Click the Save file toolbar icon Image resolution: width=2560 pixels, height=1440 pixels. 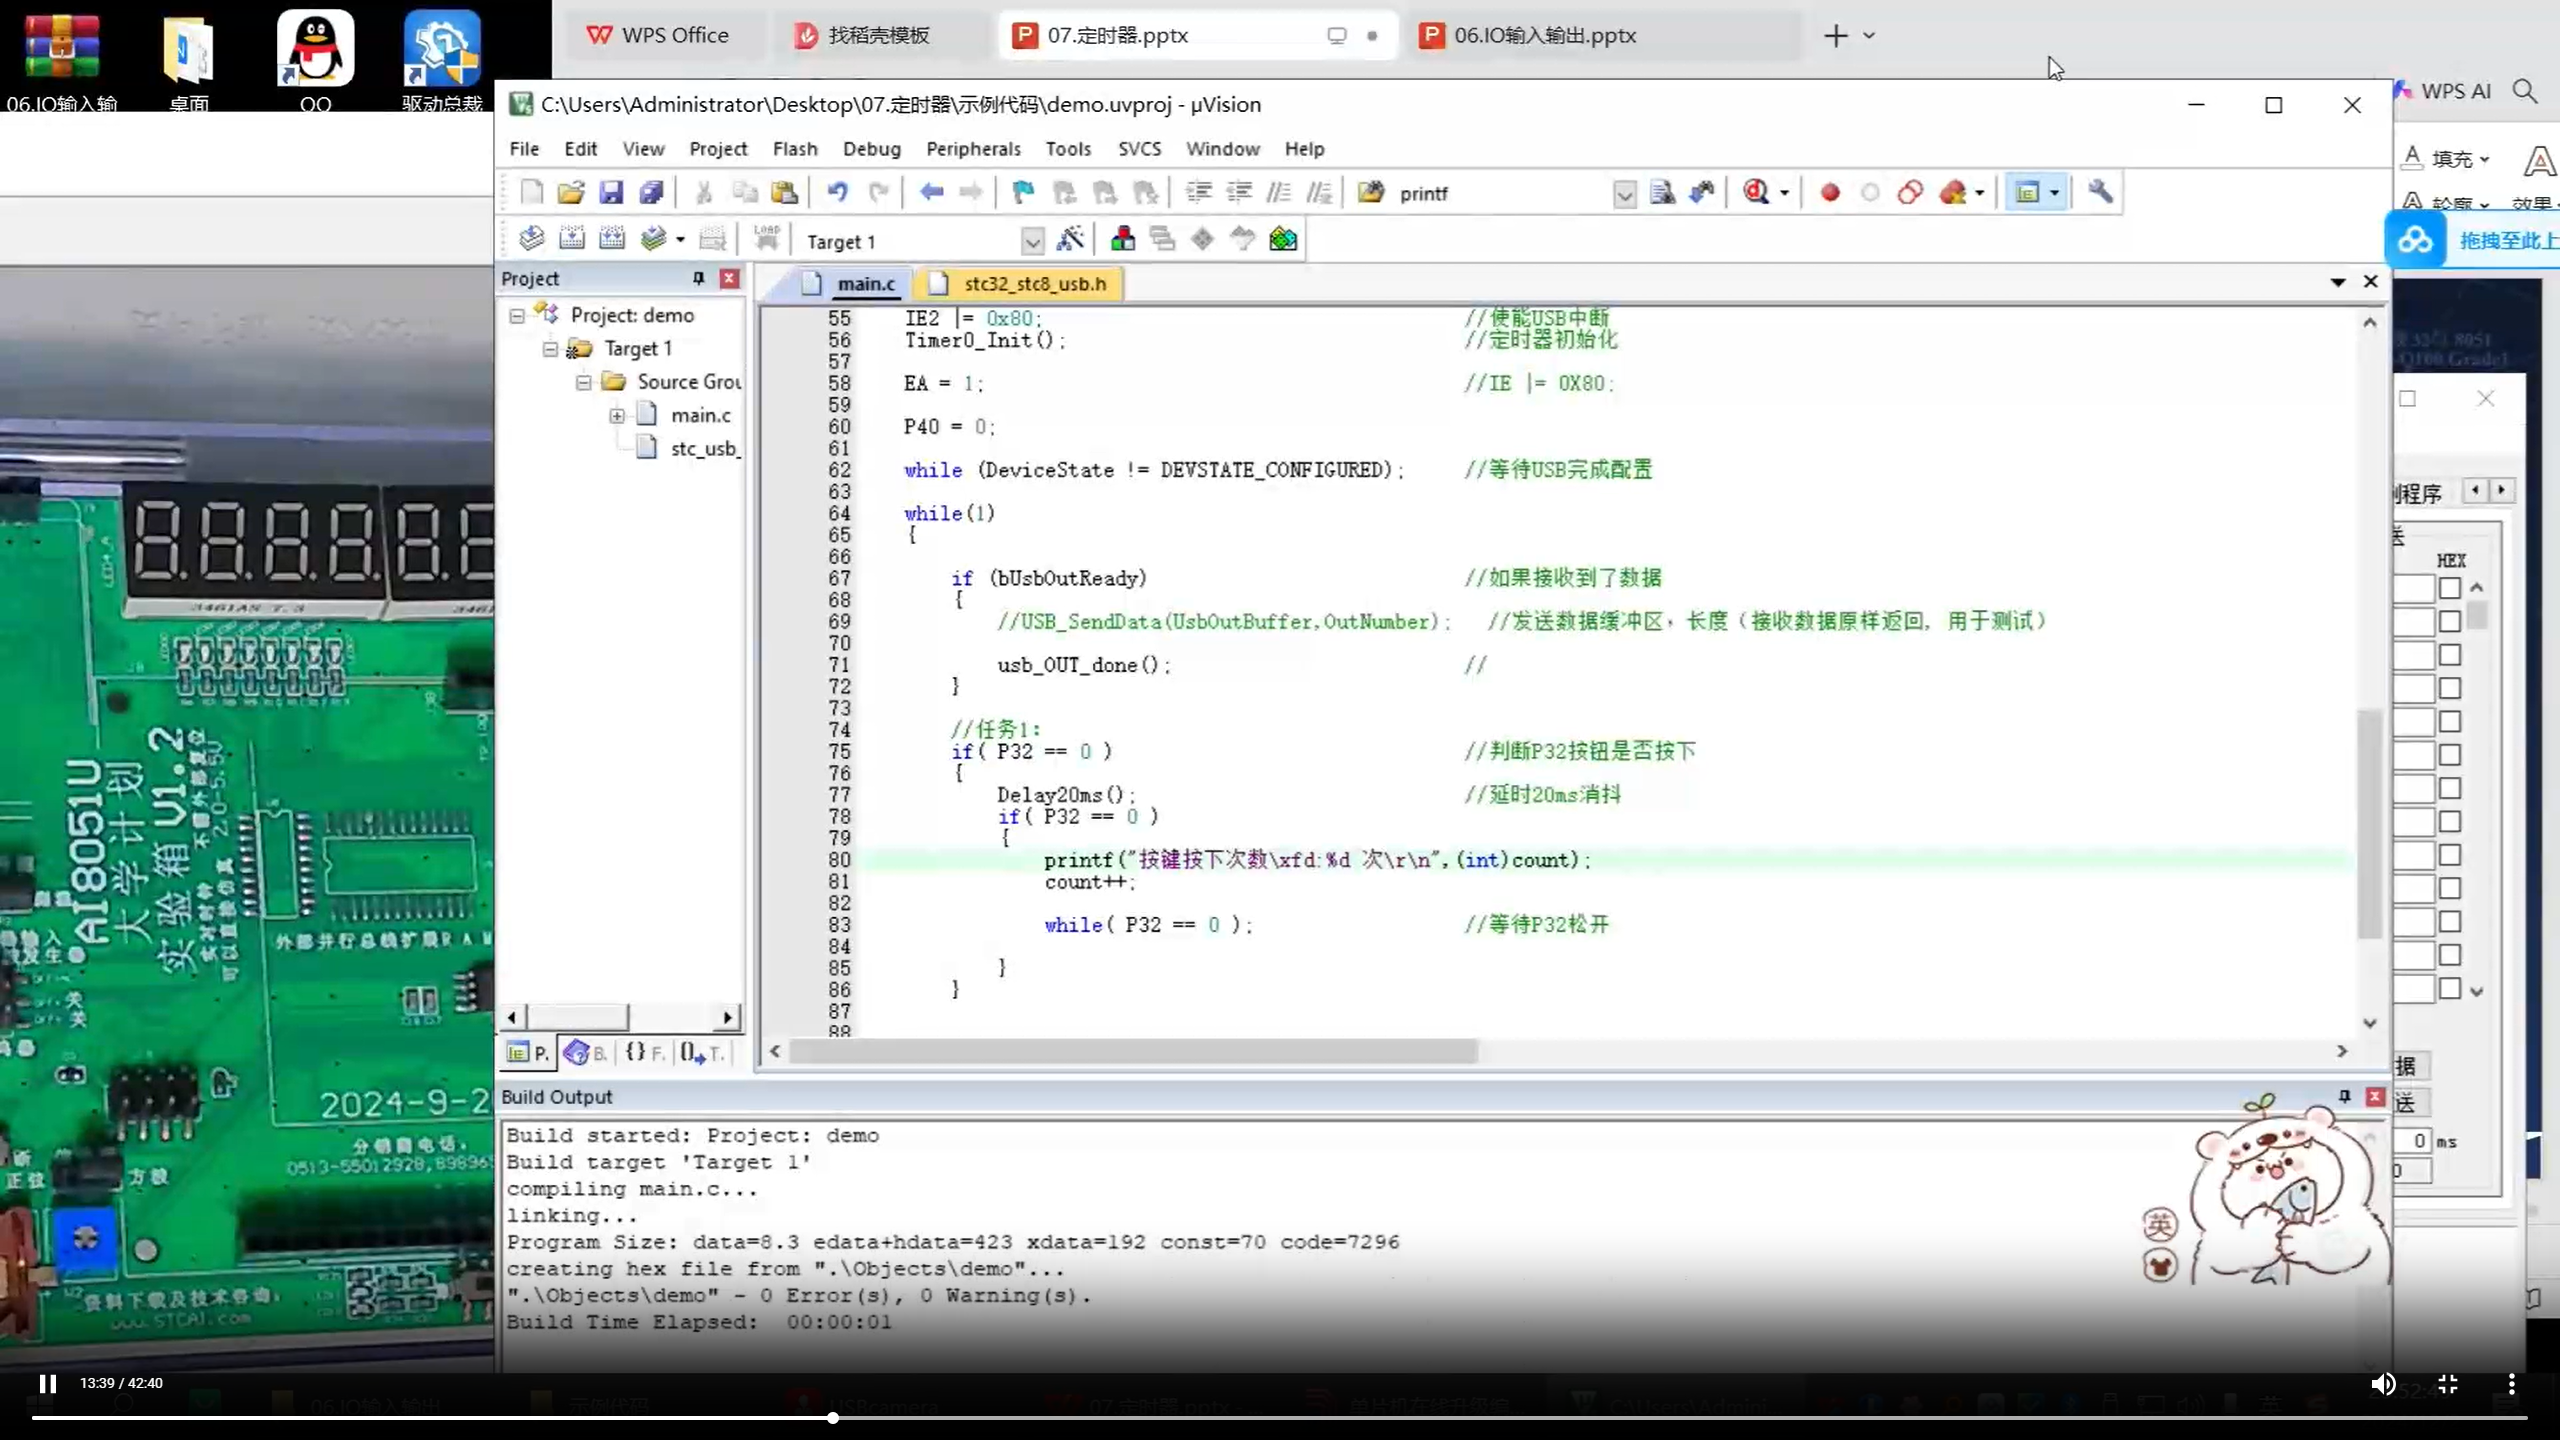[611, 192]
